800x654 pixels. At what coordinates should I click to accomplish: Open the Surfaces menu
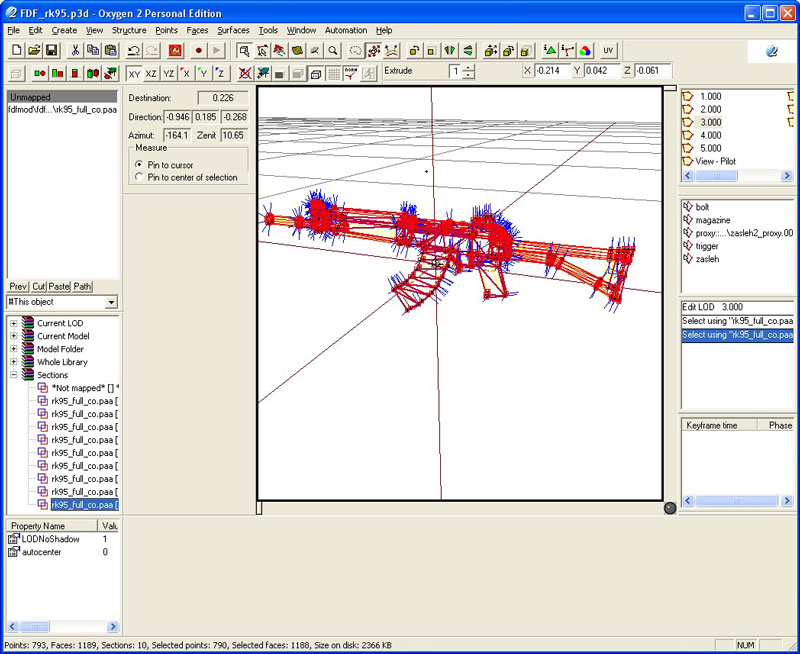tap(233, 30)
